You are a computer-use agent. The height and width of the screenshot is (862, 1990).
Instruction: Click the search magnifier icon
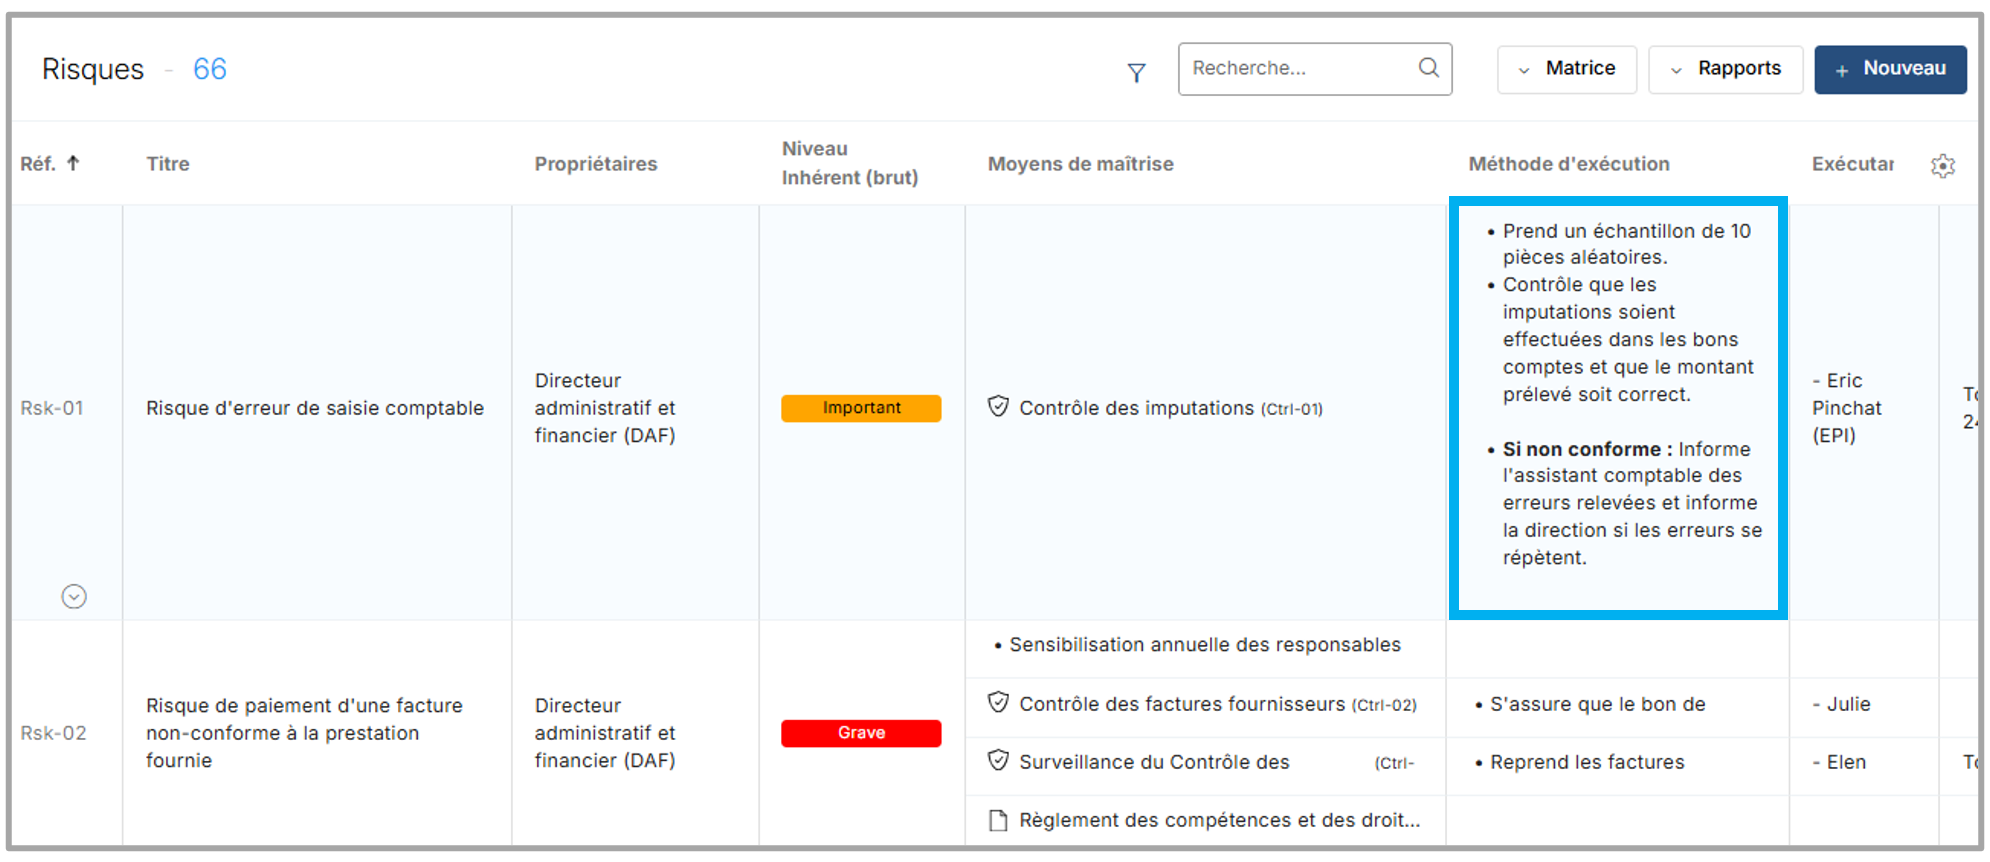click(1428, 67)
